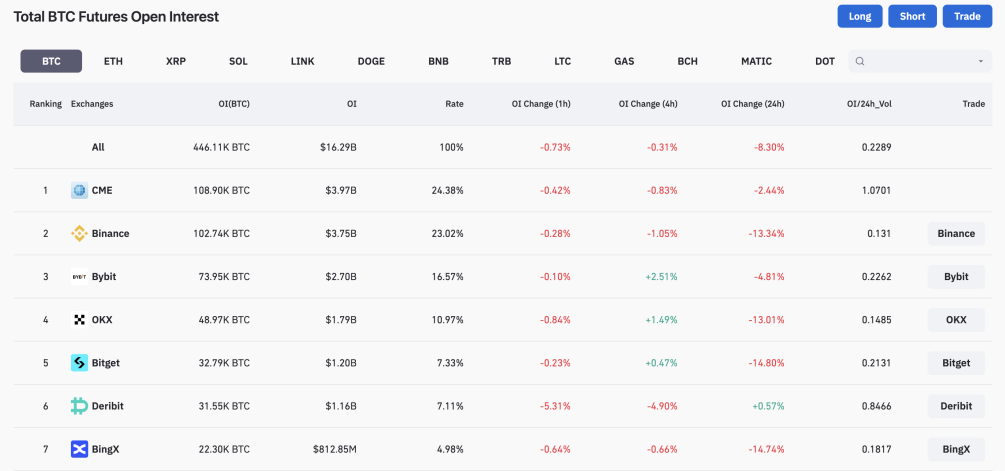Click the Bybit exchange name text
1005x471 pixels.
[104, 277]
